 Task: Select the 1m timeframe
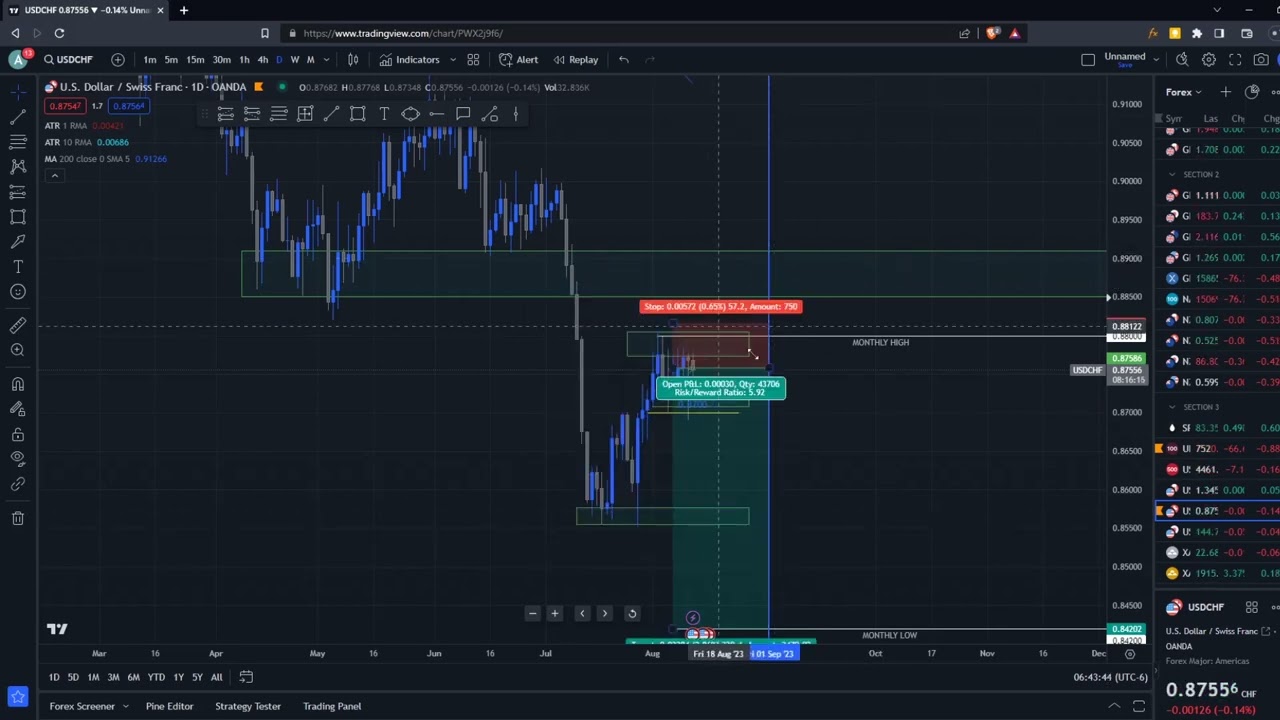[149, 60]
